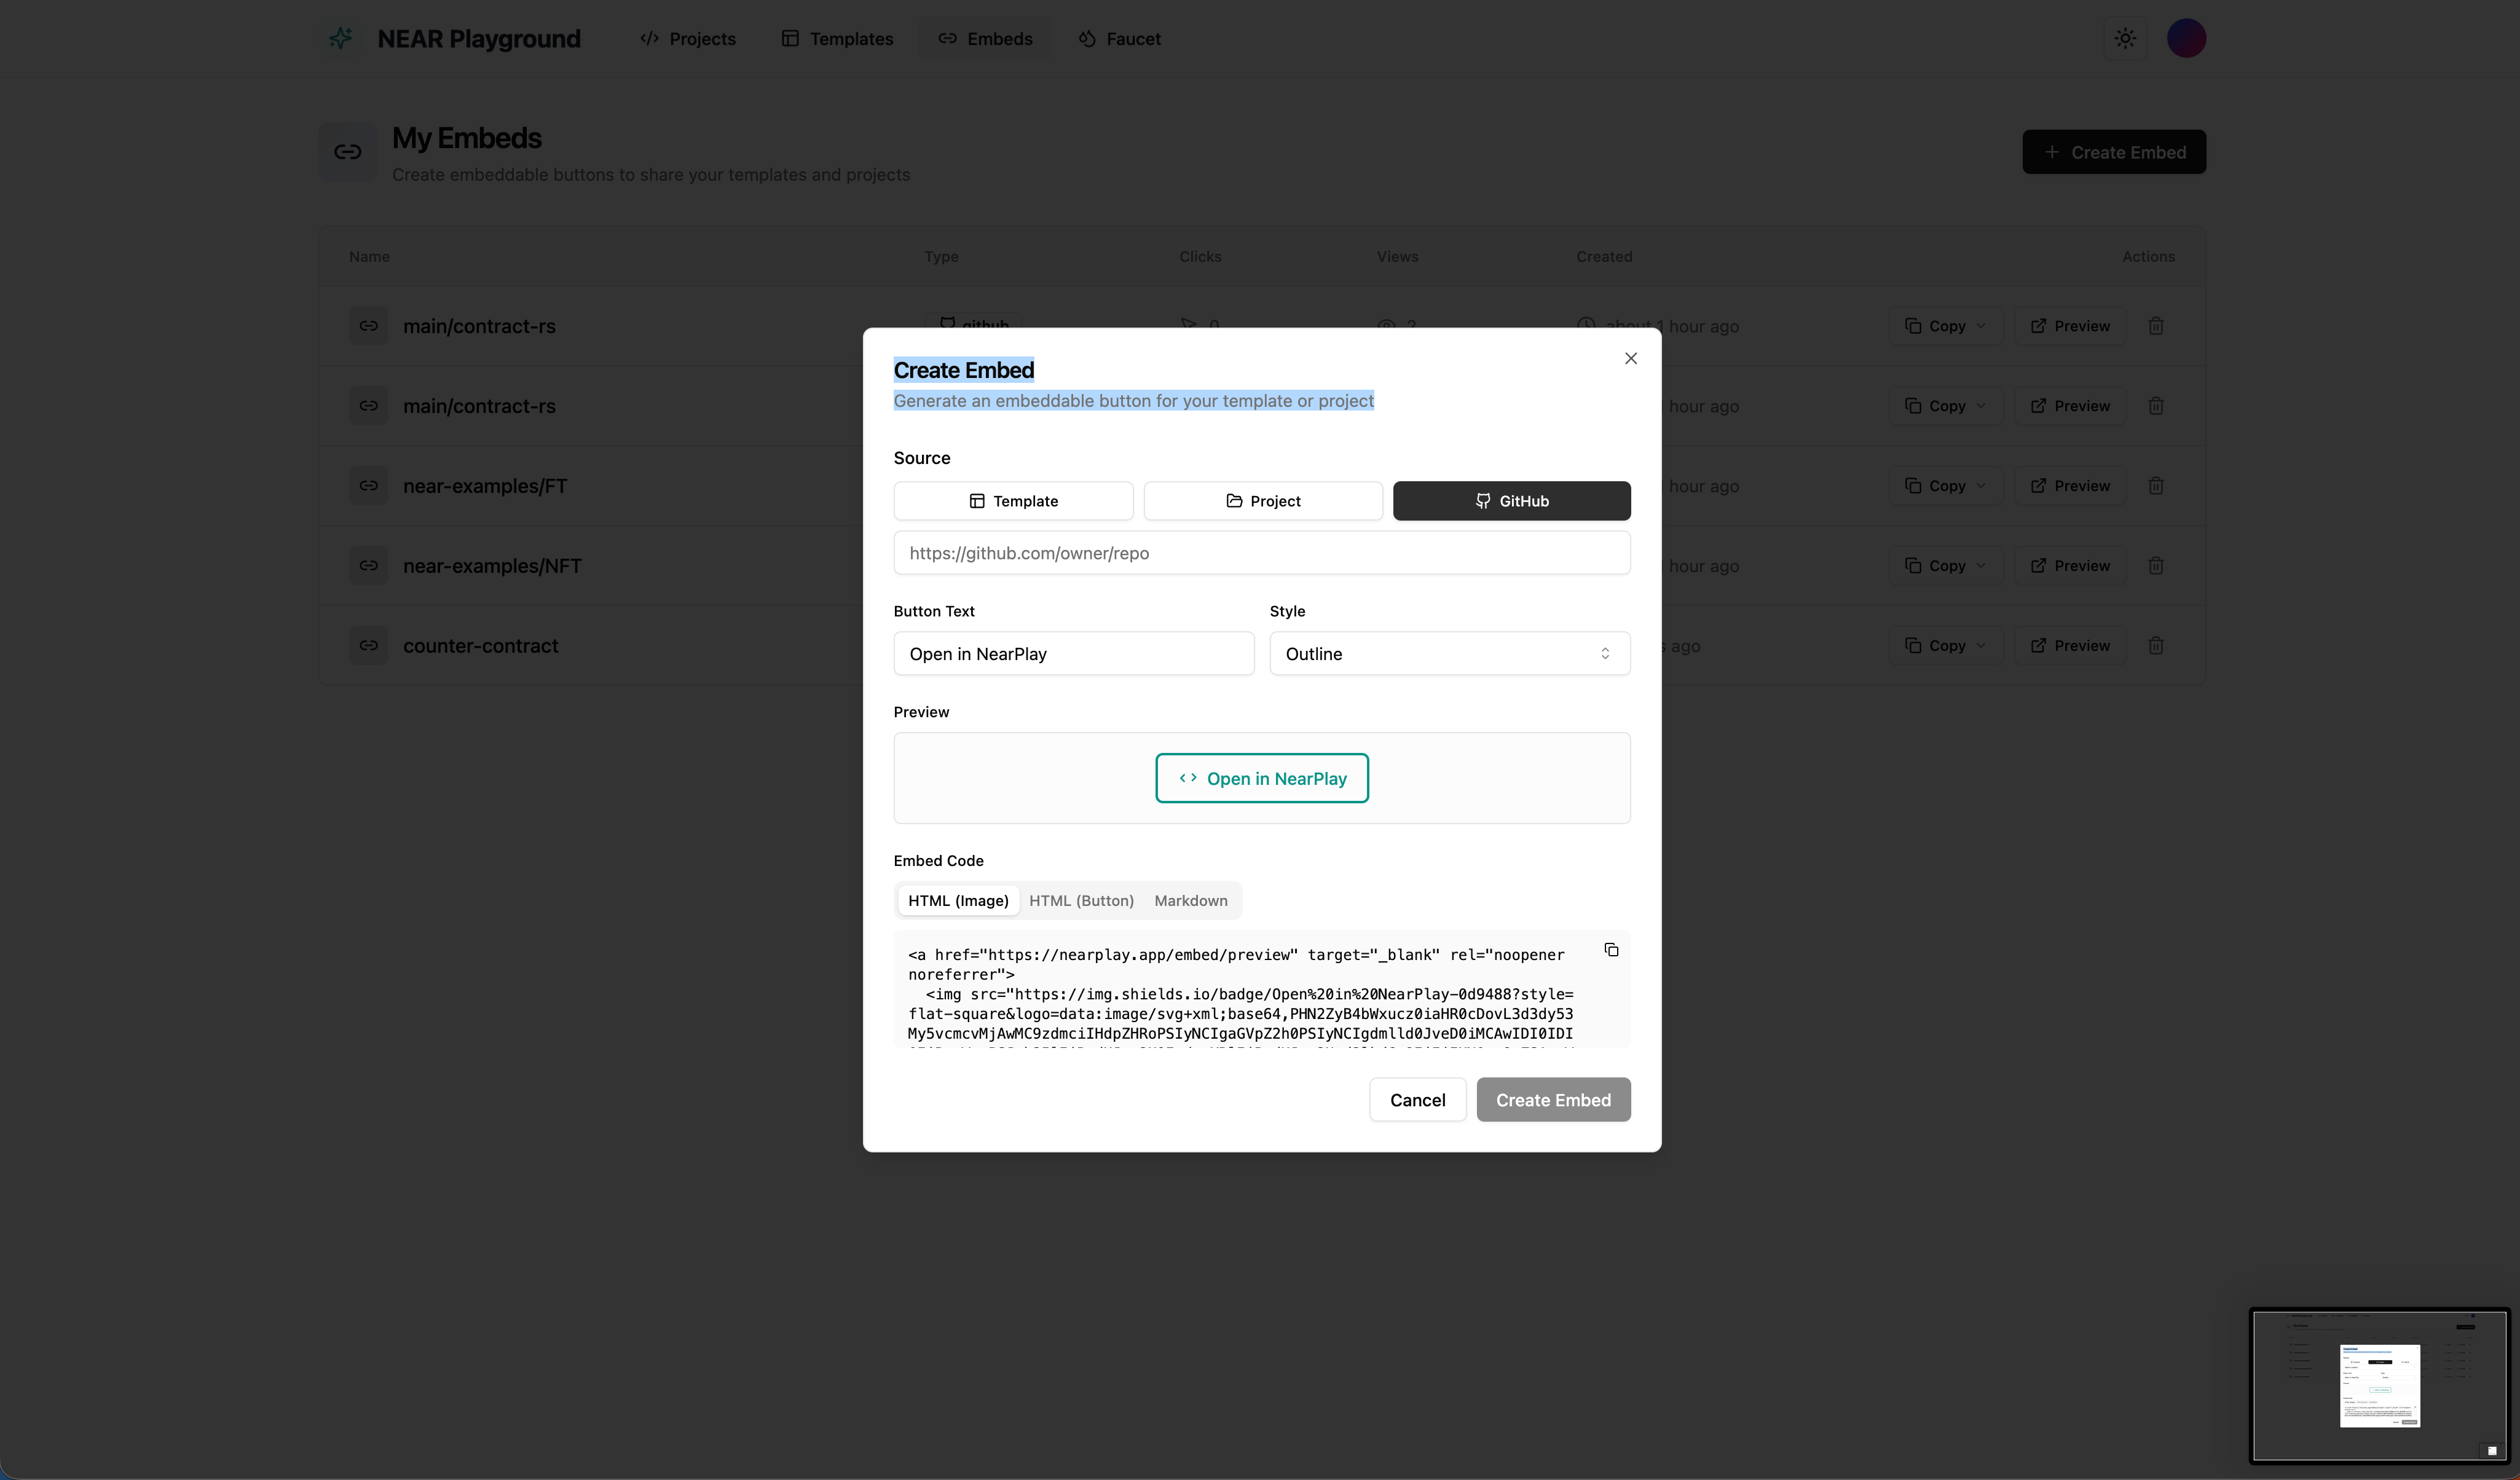Preview the counter-contract embed
This screenshot has height=1480, width=2520.
2069,646
